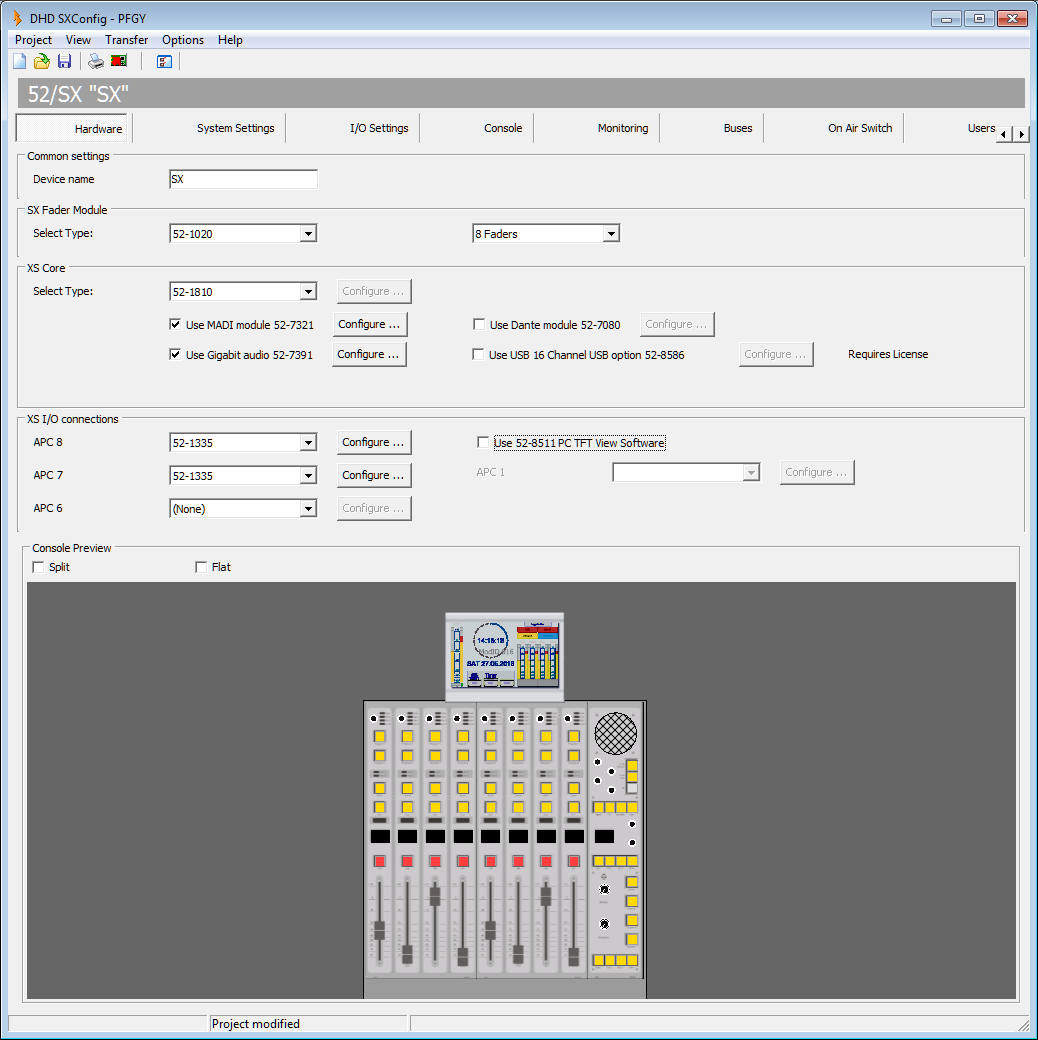
Task: Click the round speaker grille in console preview
Action: point(616,734)
